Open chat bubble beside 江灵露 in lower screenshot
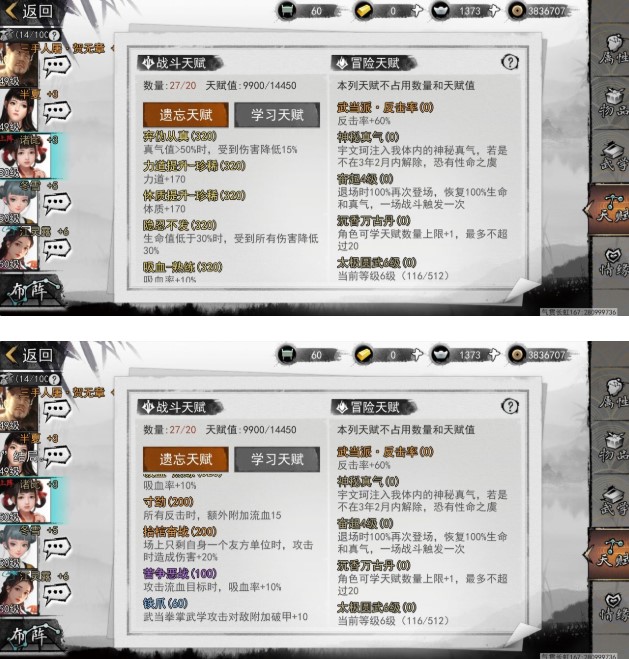This screenshot has height=659, width=629. pyautogui.click(x=57, y=594)
